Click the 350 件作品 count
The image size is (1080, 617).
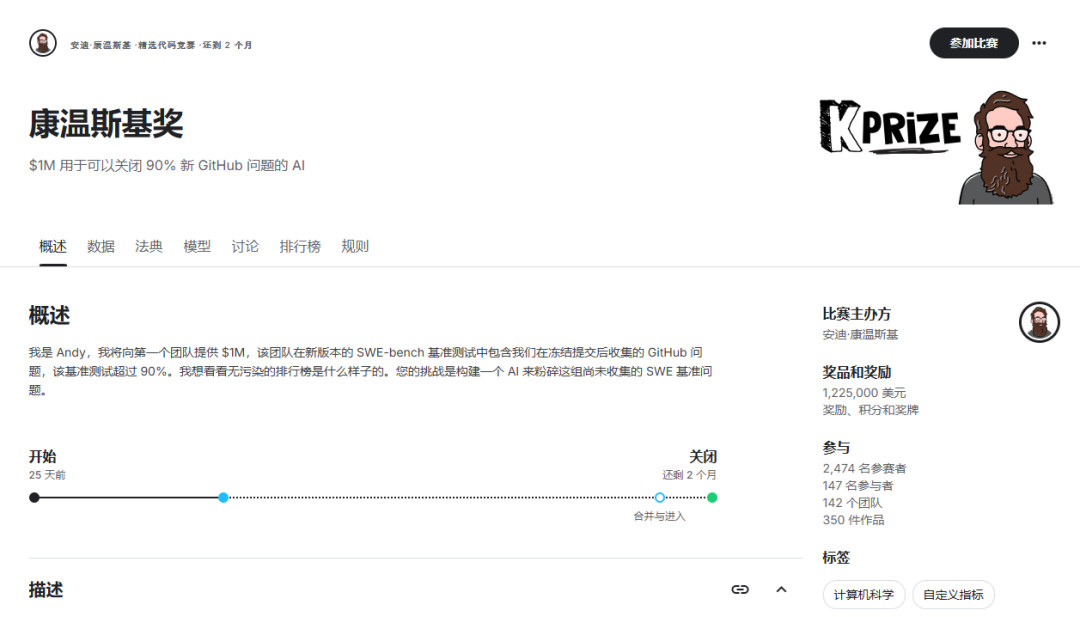pos(853,520)
